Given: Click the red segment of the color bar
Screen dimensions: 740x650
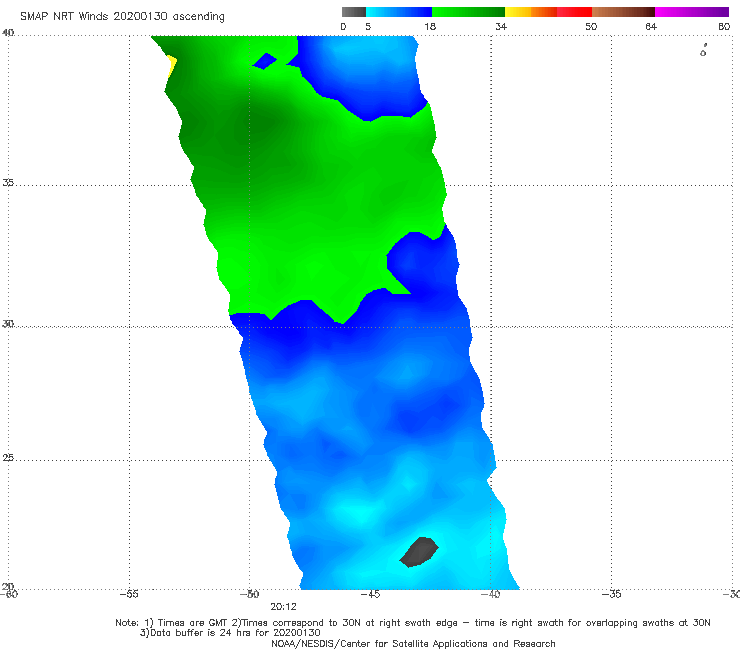Looking at the screenshot, I should [574, 12].
